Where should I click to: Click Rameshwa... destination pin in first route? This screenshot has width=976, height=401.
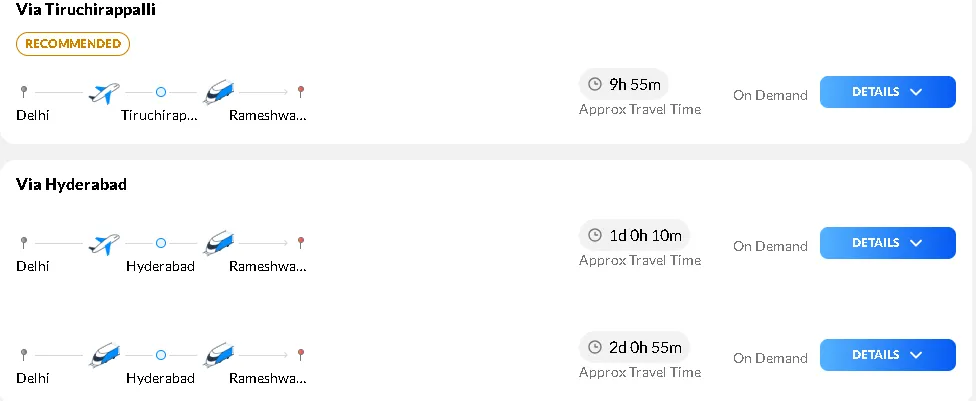coord(301,92)
